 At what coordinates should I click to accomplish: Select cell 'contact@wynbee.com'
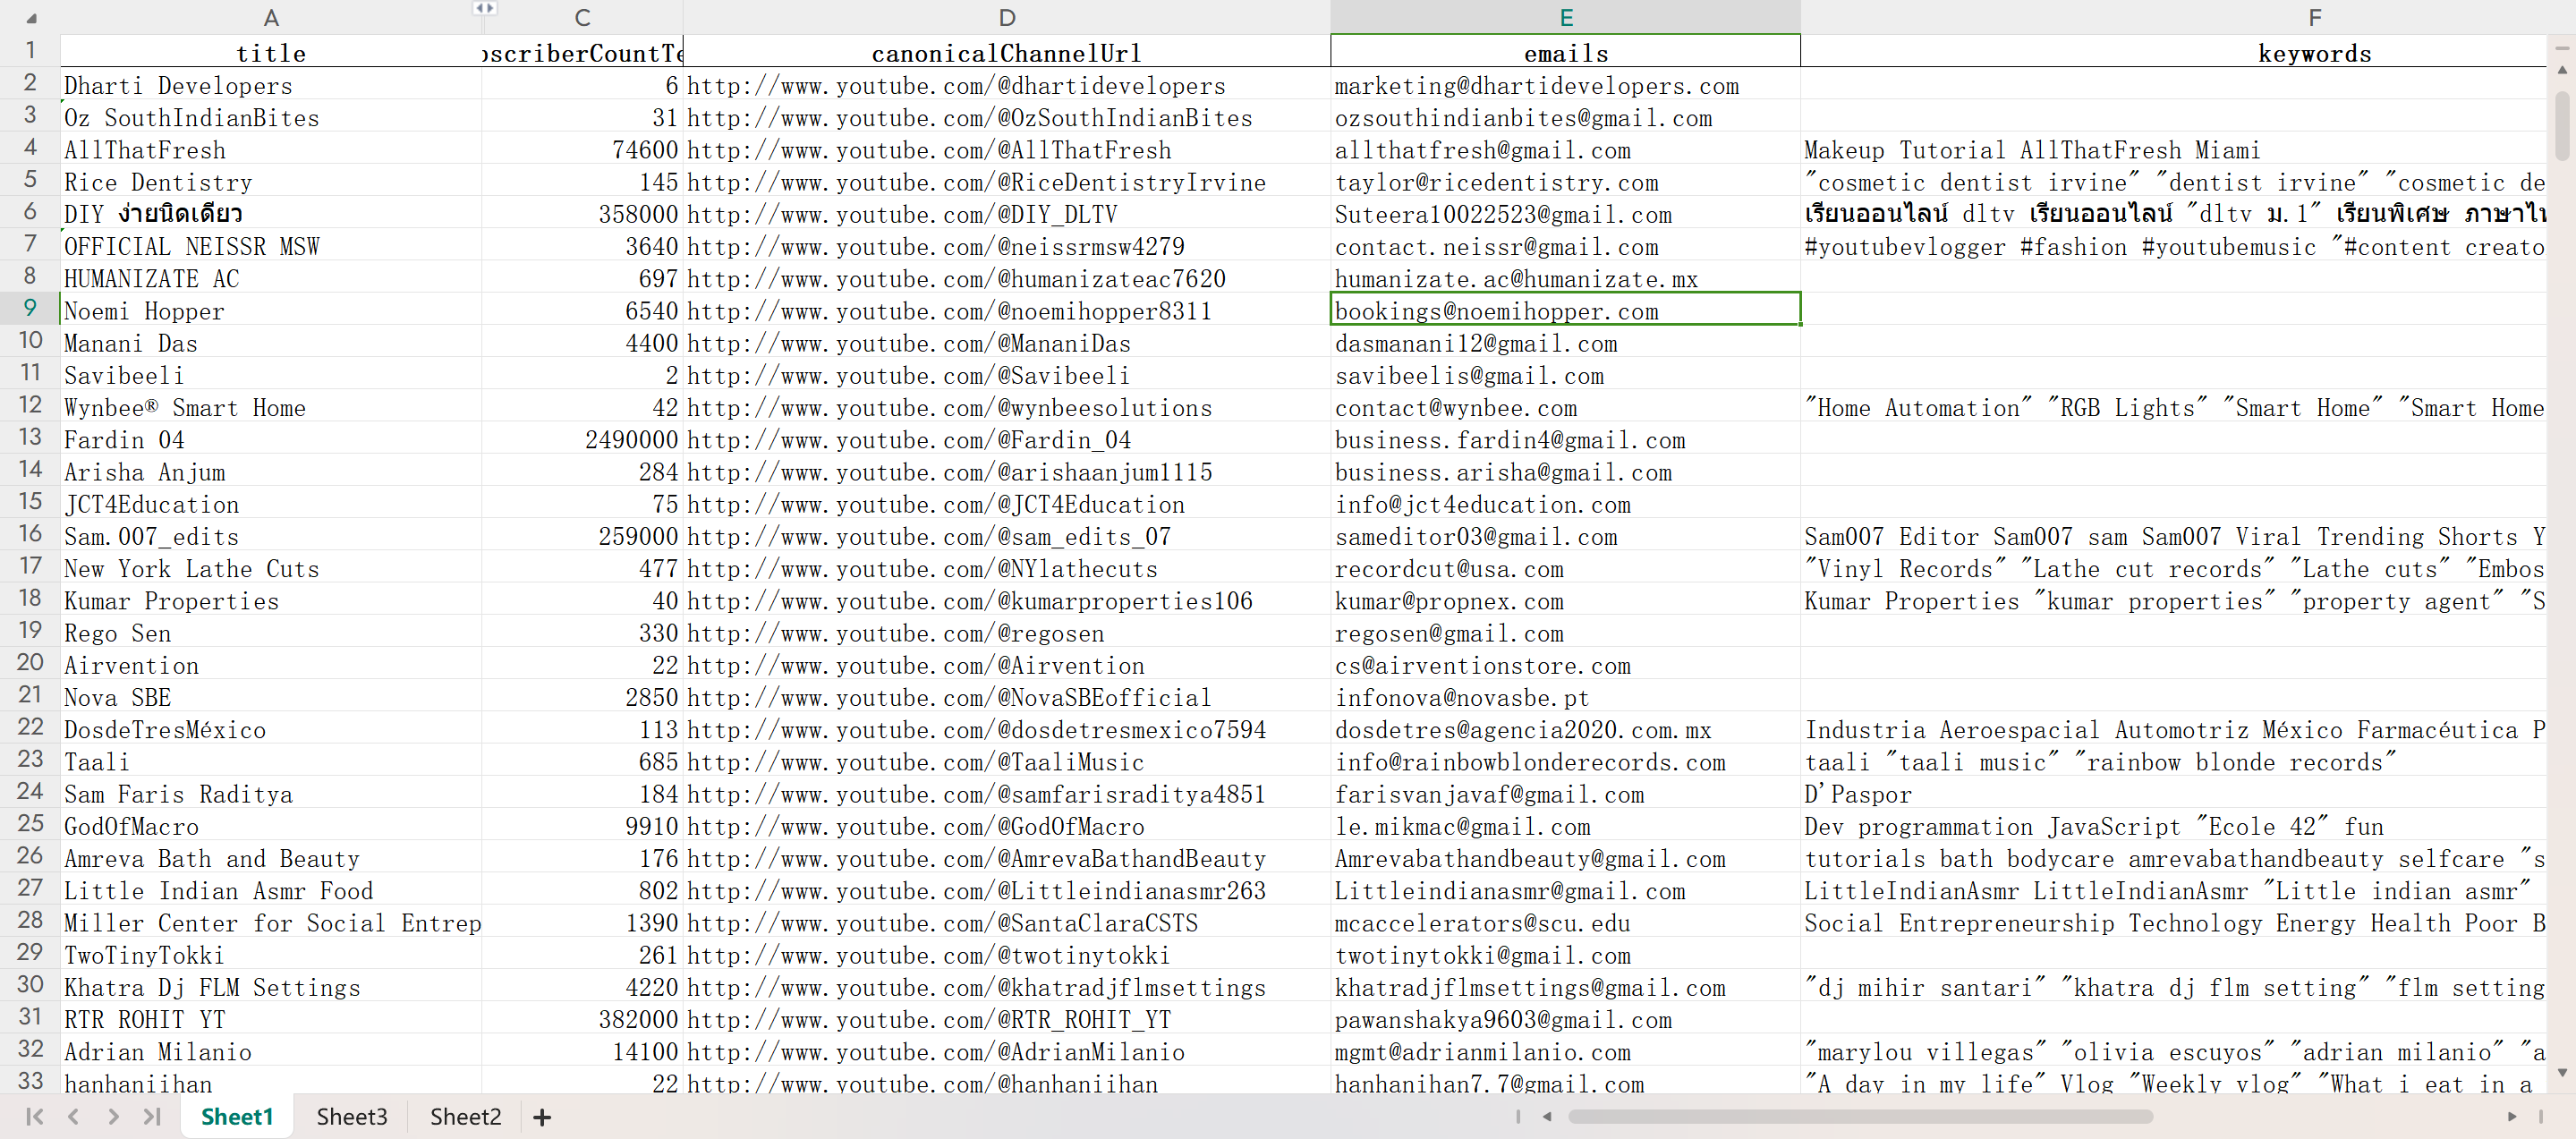1566,407
